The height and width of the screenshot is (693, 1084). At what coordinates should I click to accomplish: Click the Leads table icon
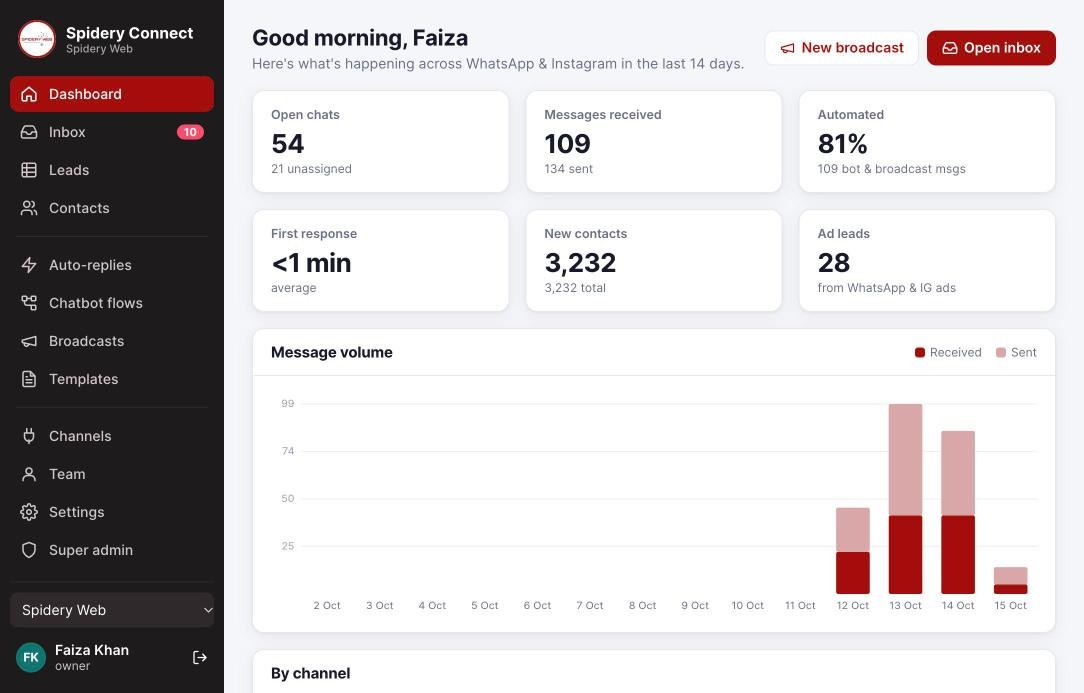point(29,170)
